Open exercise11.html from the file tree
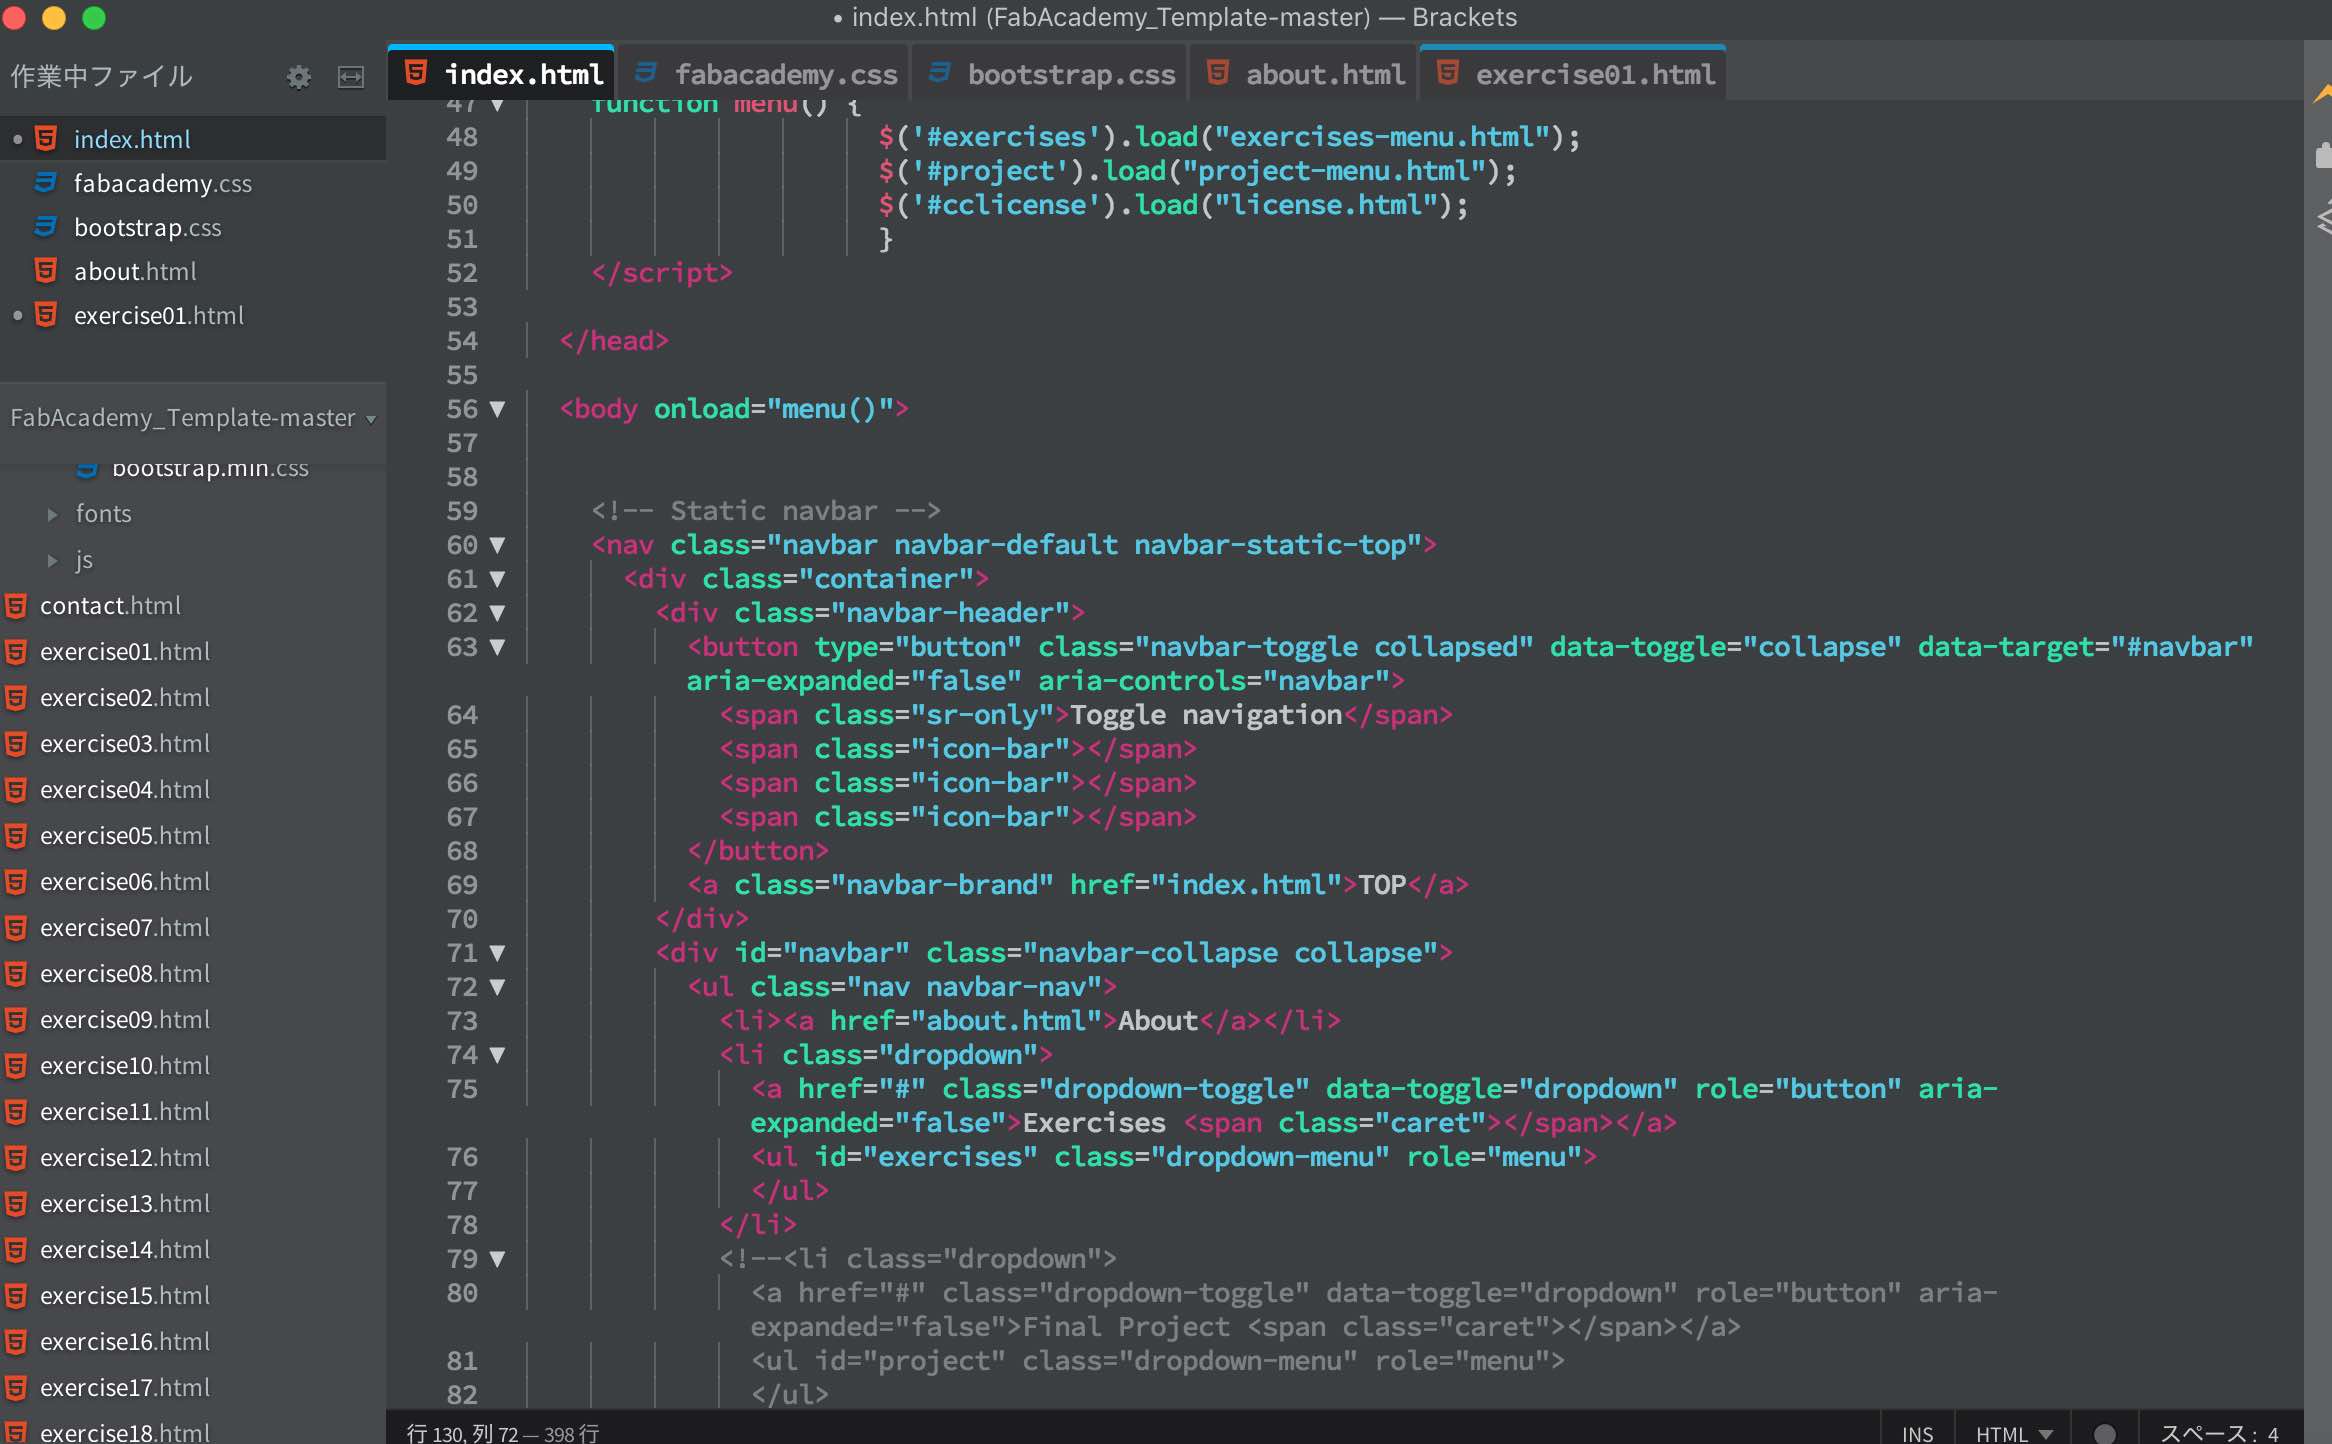Screen dimensions: 2332x1444 click(x=125, y=1111)
